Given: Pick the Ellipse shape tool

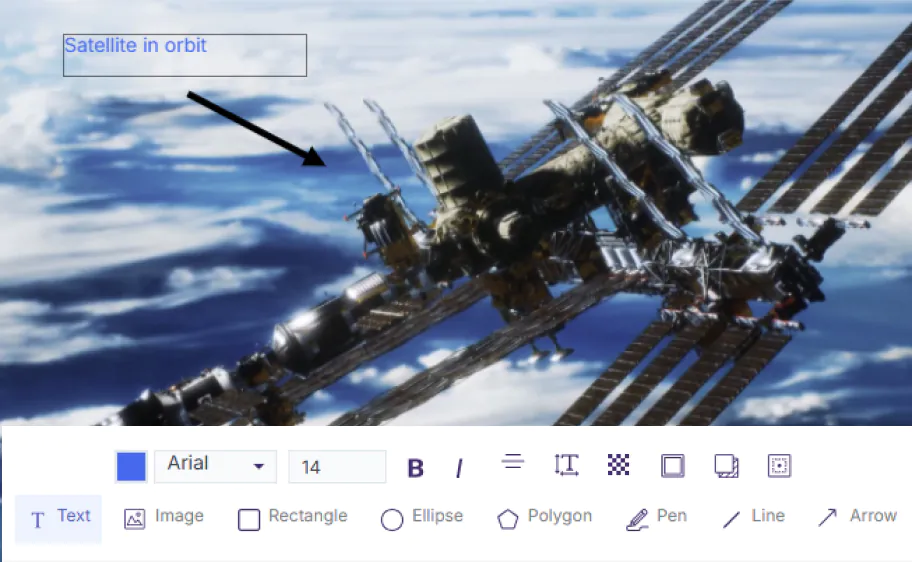Looking at the screenshot, I should pyautogui.click(x=422, y=518).
